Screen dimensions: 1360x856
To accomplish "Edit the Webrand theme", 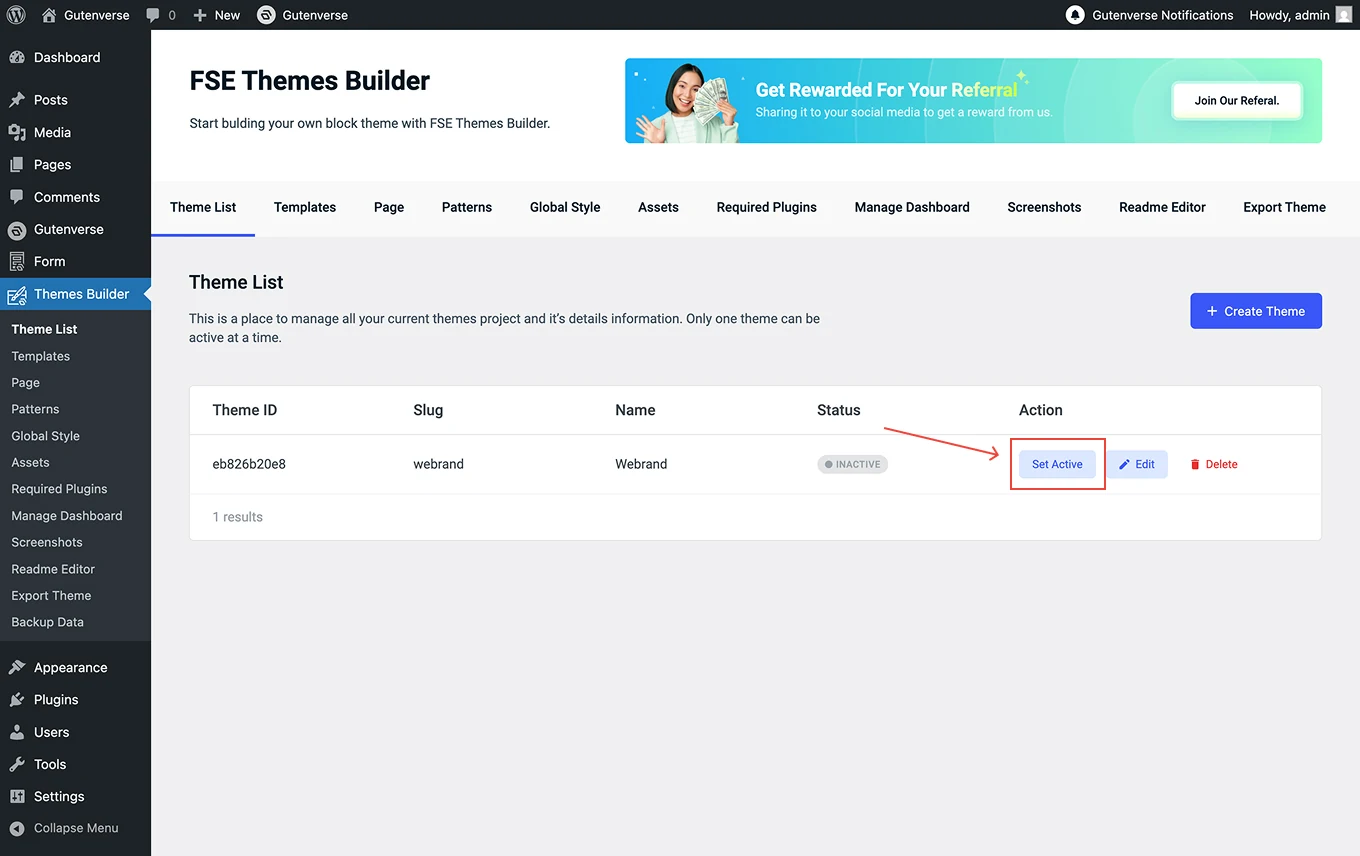I will click(1137, 464).
